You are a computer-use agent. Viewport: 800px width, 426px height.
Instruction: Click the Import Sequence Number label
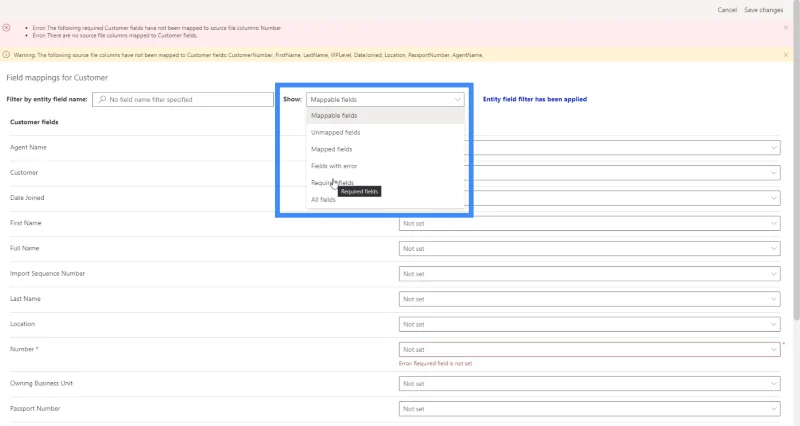47,273
